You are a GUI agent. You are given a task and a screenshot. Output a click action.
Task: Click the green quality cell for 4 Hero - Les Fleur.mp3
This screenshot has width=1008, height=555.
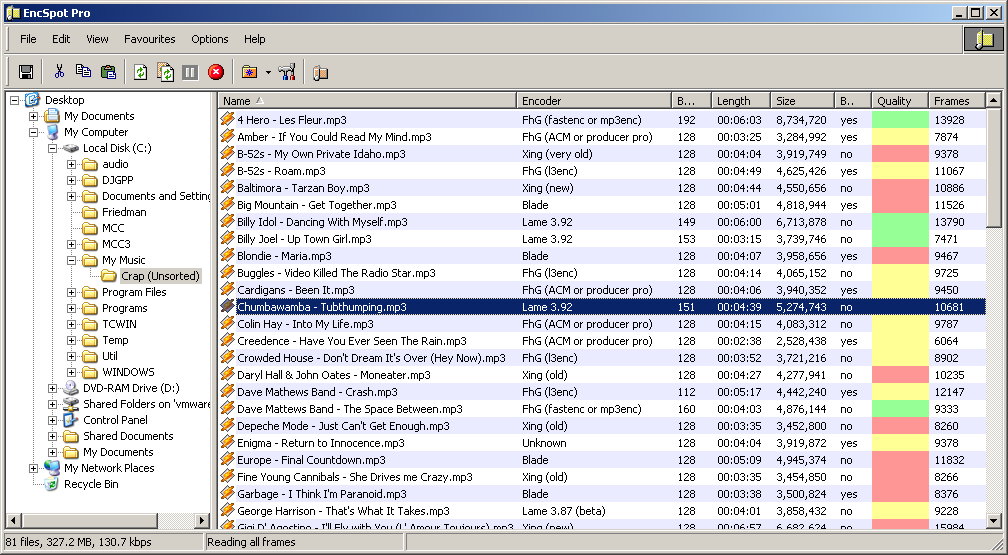click(900, 120)
